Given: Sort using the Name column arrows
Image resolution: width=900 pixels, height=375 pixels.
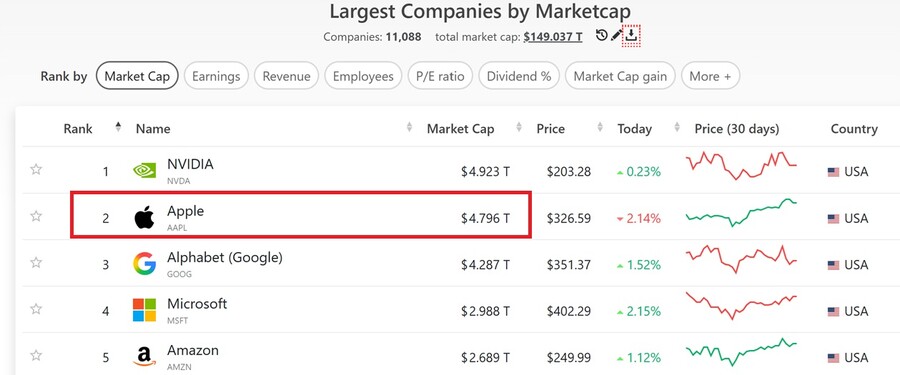Looking at the screenshot, I should 409,127.
